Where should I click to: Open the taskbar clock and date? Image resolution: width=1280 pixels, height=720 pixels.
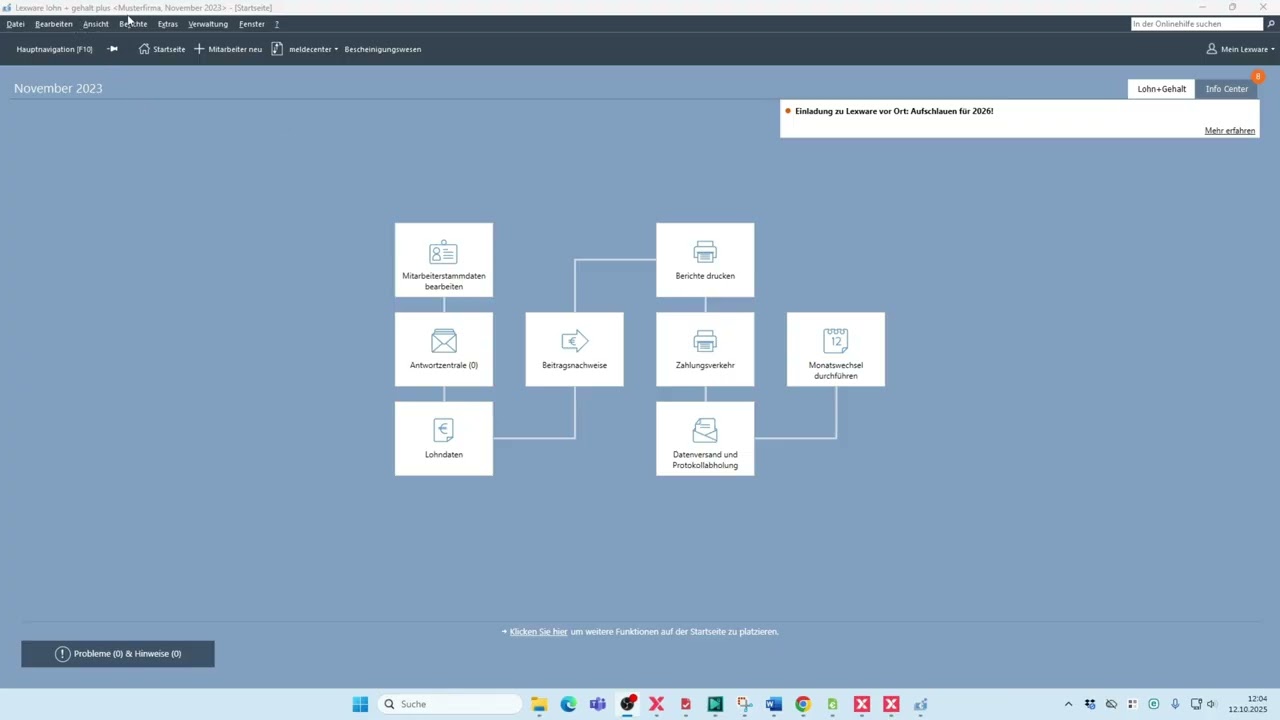coord(1249,704)
